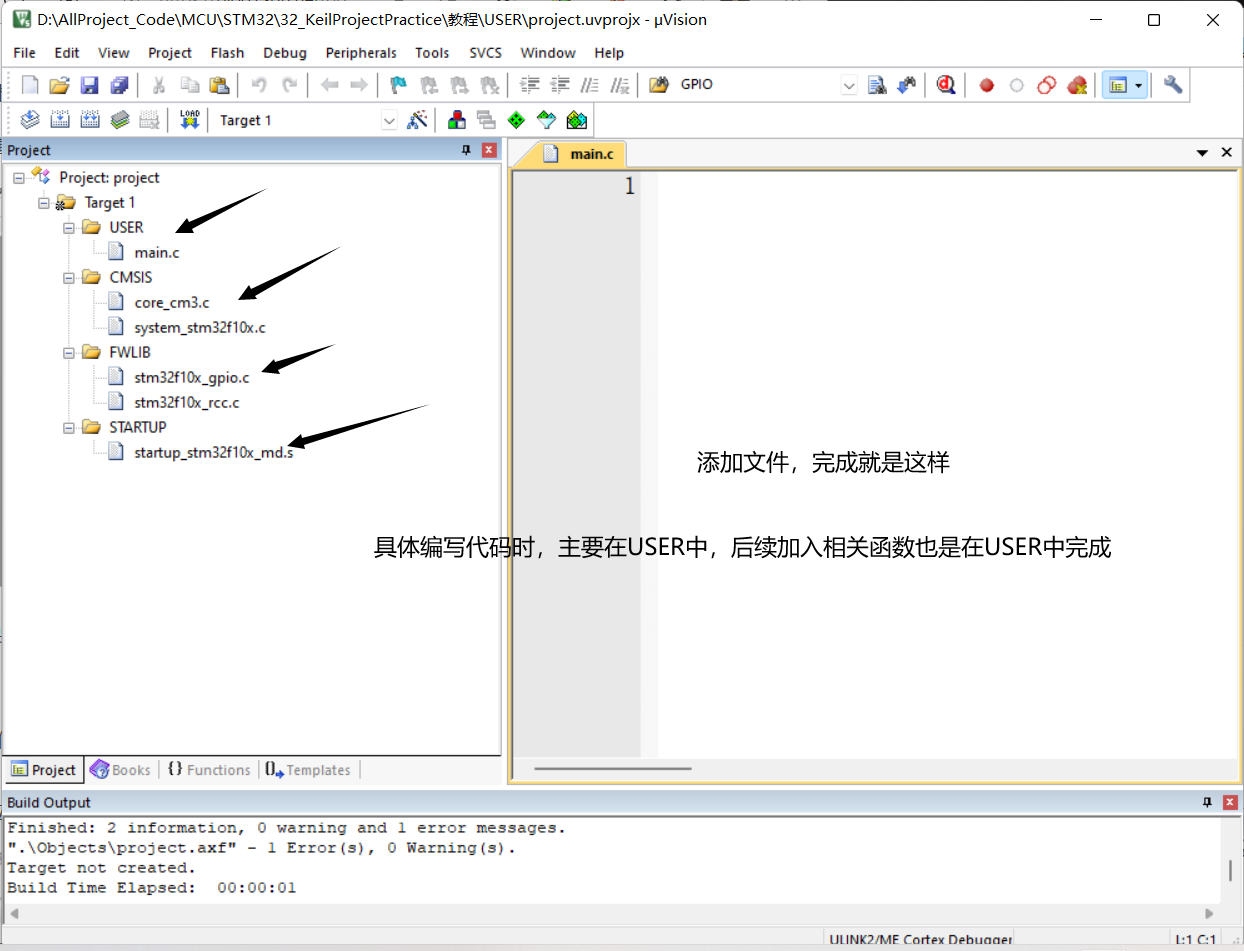Viewport: 1244px width, 951px height.
Task: Switch to the Books tab
Action: tap(120, 769)
